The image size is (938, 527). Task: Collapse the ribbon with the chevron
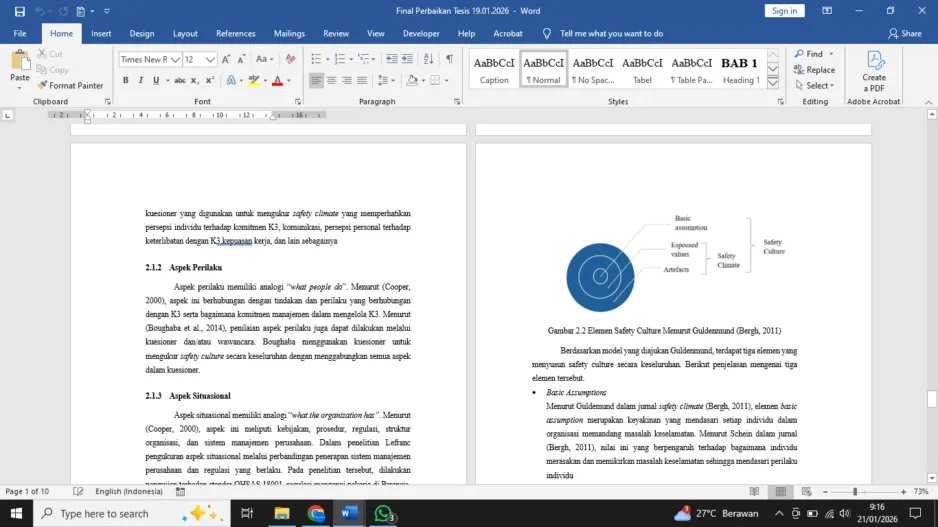point(928,102)
